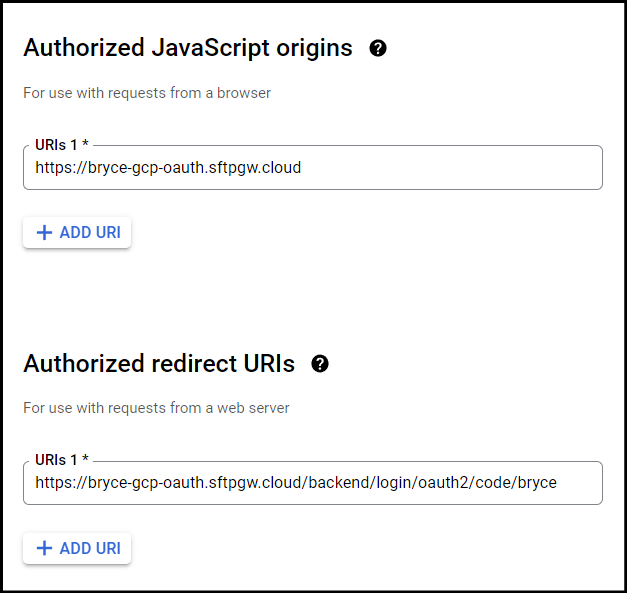Viewport: 627px width, 593px height.
Task: Click ADD URI text below origins field
Action: click(90, 232)
